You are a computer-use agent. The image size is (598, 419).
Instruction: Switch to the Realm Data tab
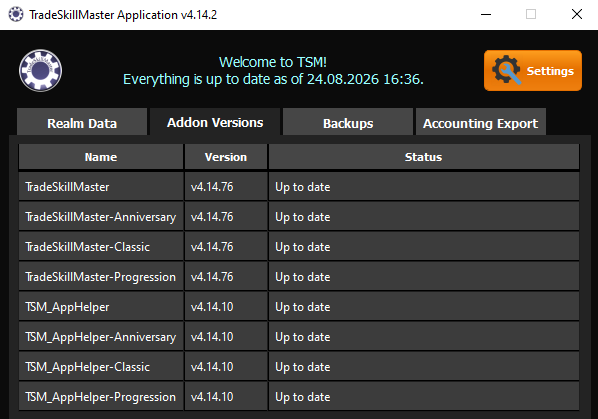pyautogui.click(x=82, y=122)
